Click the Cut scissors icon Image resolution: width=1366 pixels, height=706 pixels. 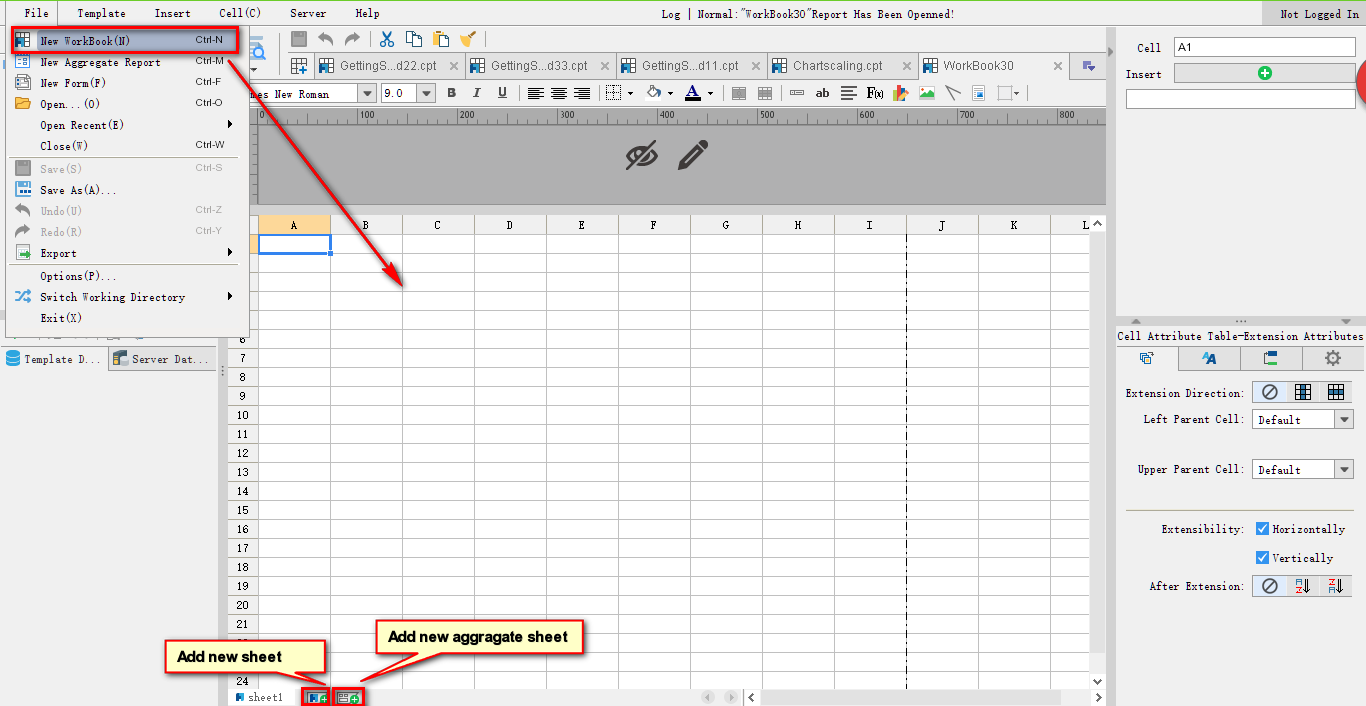click(x=387, y=39)
